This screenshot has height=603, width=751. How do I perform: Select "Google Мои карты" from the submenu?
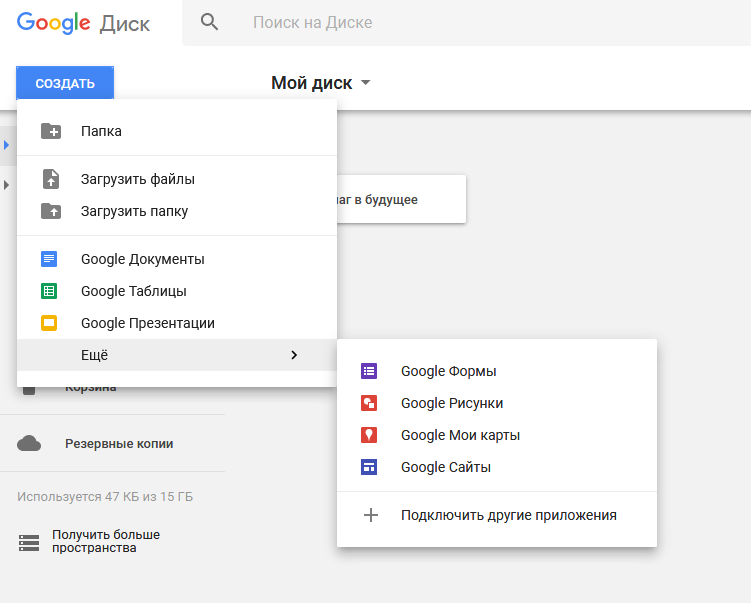point(497,435)
